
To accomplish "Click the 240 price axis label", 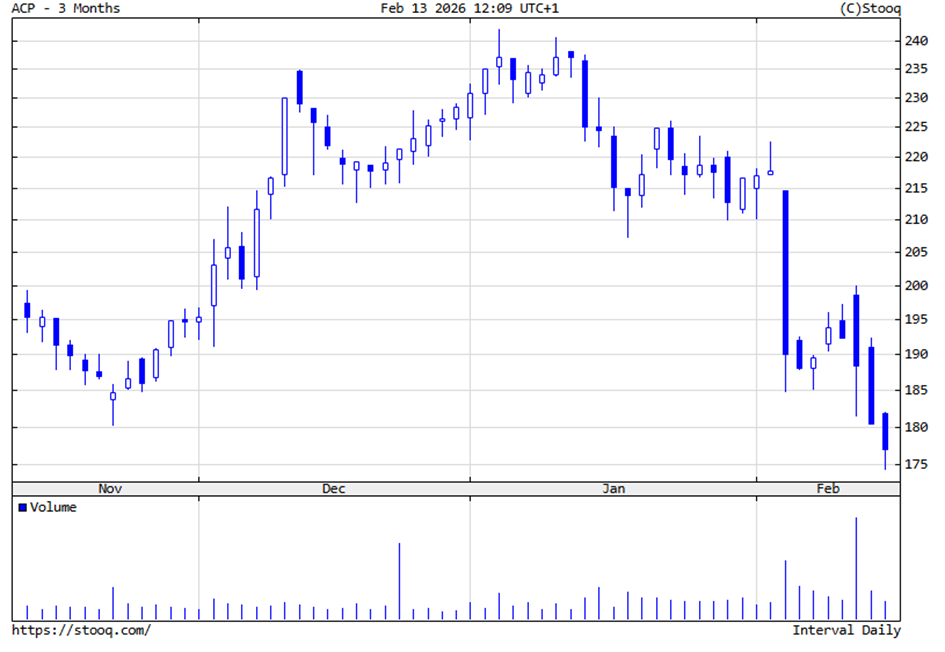I will (916, 41).
